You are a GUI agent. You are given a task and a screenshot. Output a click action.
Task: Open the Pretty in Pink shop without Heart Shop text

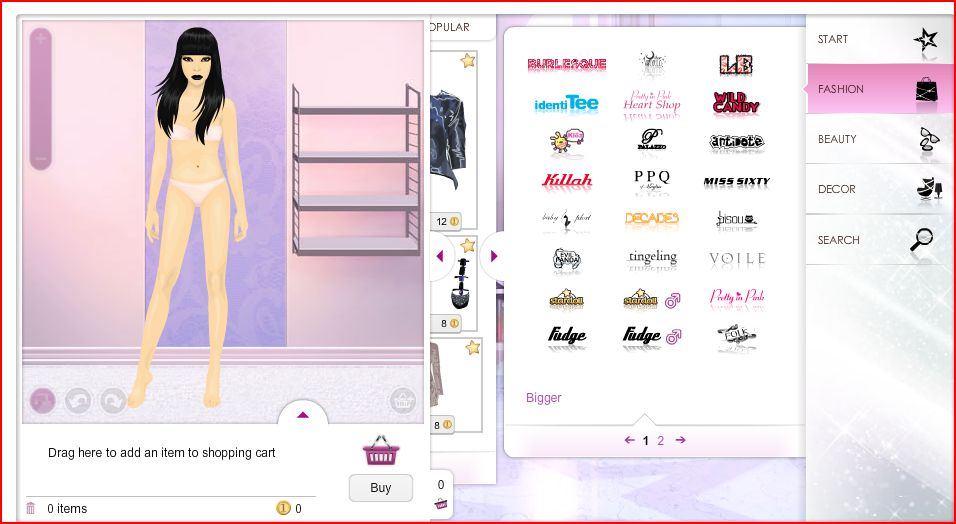pyautogui.click(x=737, y=298)
